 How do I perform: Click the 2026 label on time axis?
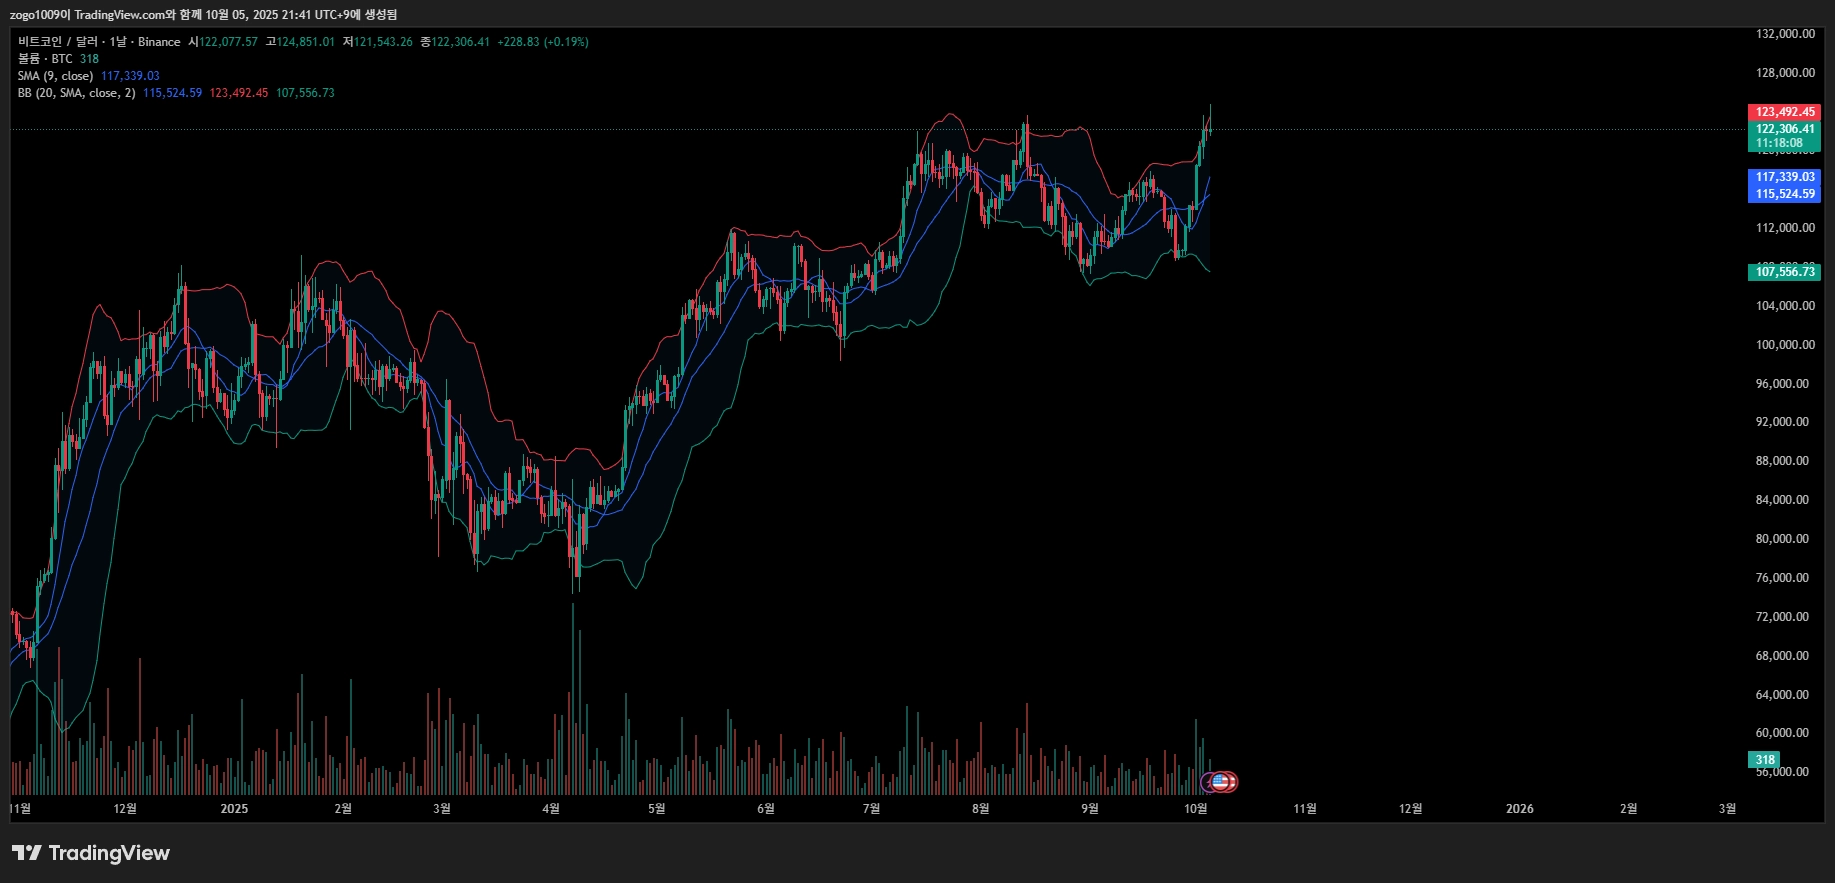(x=1519, y=809)
